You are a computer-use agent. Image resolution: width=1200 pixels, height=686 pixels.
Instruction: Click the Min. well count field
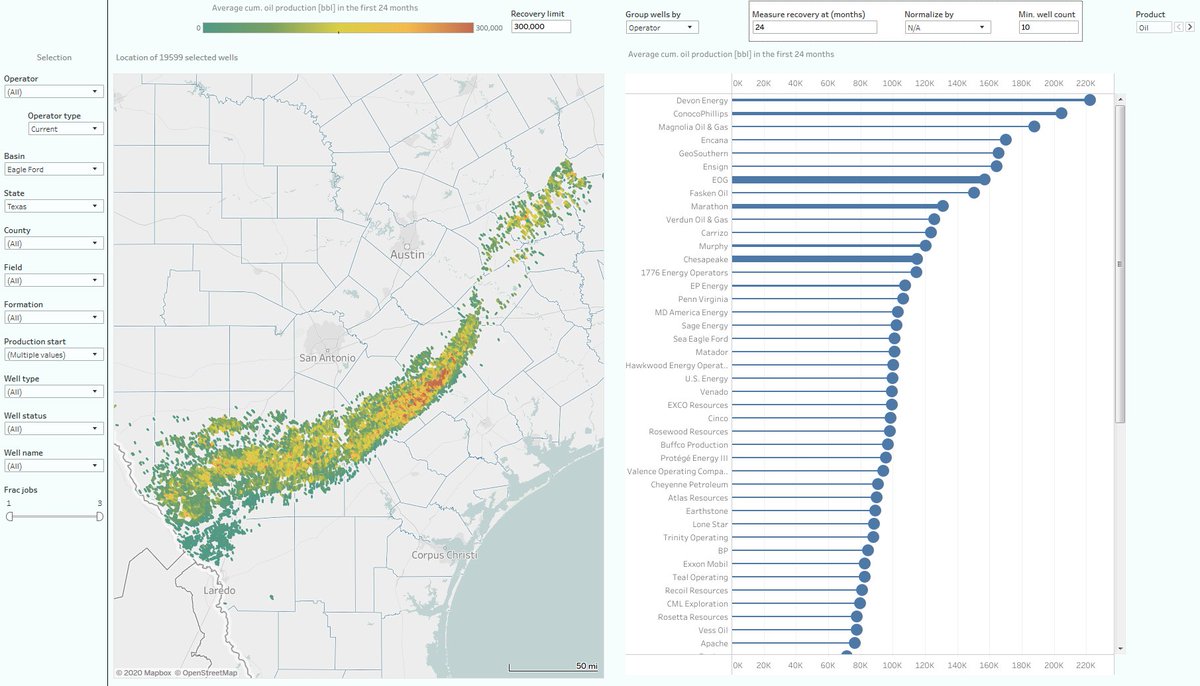(1047, 28)
